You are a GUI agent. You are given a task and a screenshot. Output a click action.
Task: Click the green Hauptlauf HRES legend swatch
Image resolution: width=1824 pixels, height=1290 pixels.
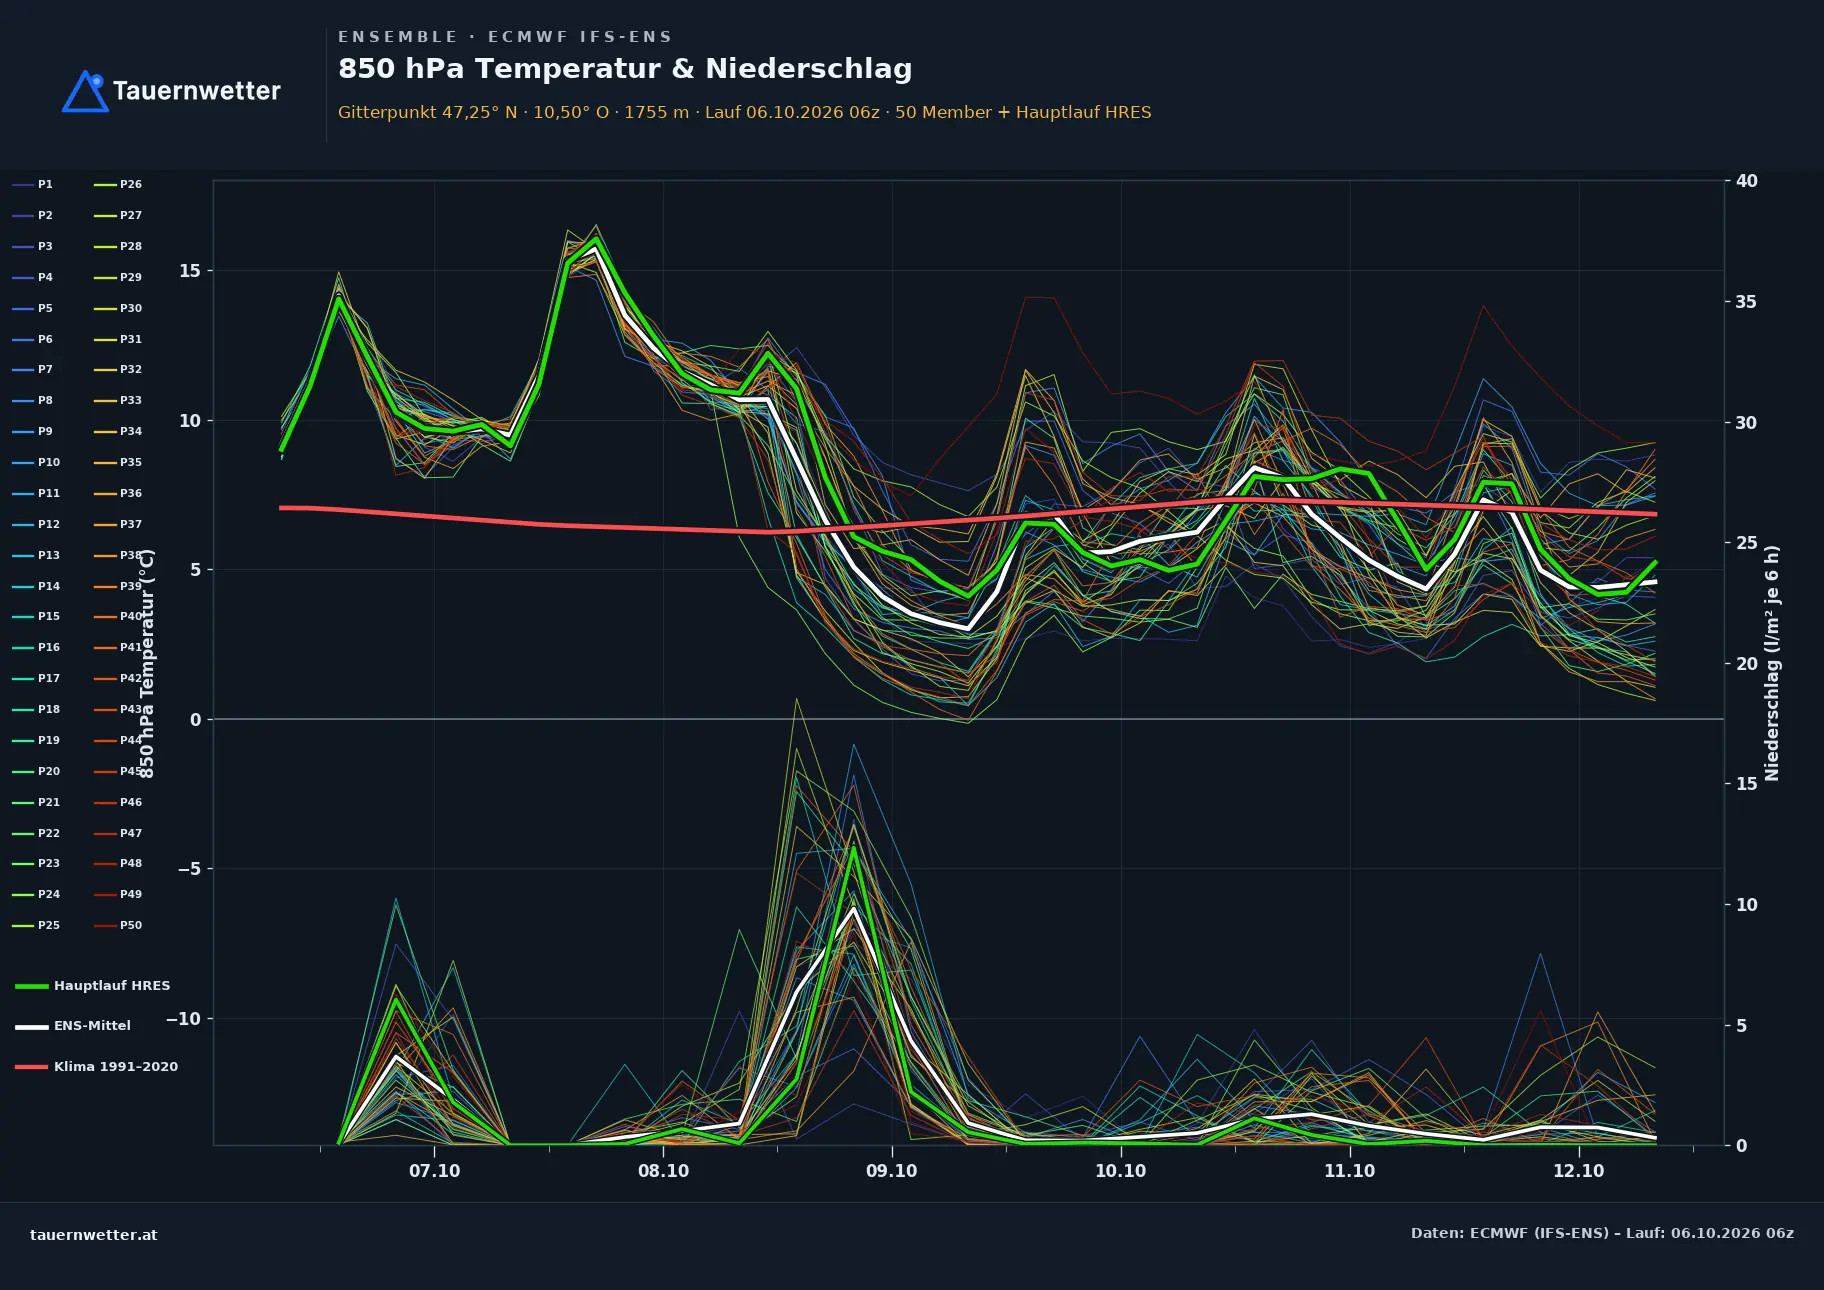32,986
